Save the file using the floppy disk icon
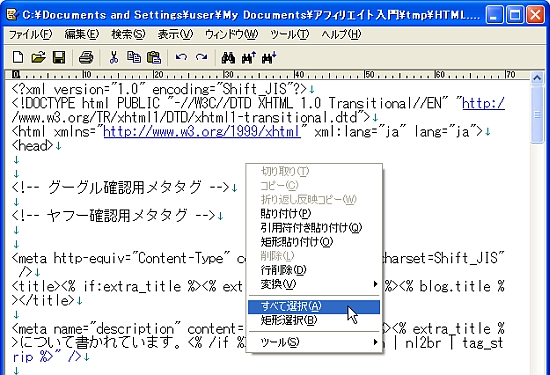This screenshot has width=550, height=375. 59,57
